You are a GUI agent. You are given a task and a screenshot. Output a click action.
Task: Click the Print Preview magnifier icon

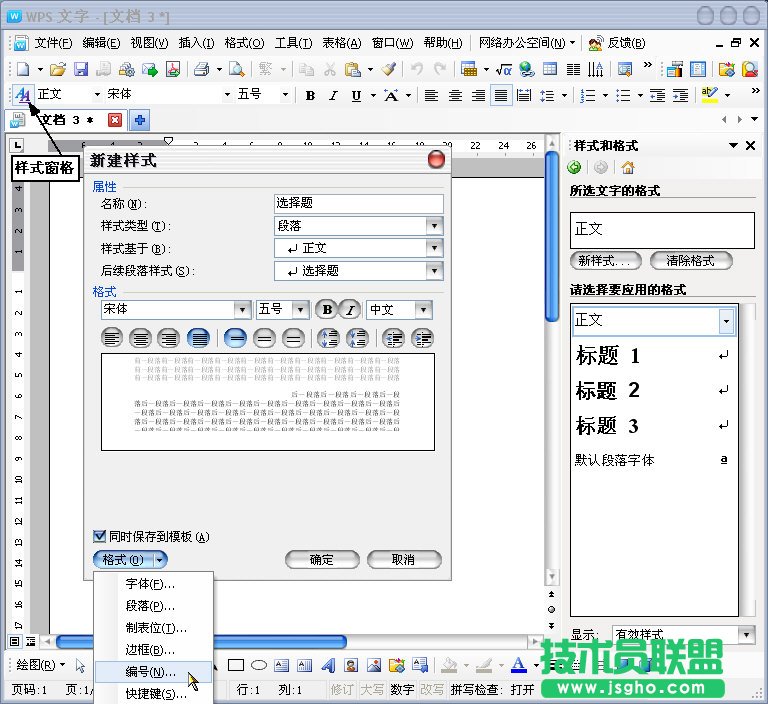pos(237,69)
